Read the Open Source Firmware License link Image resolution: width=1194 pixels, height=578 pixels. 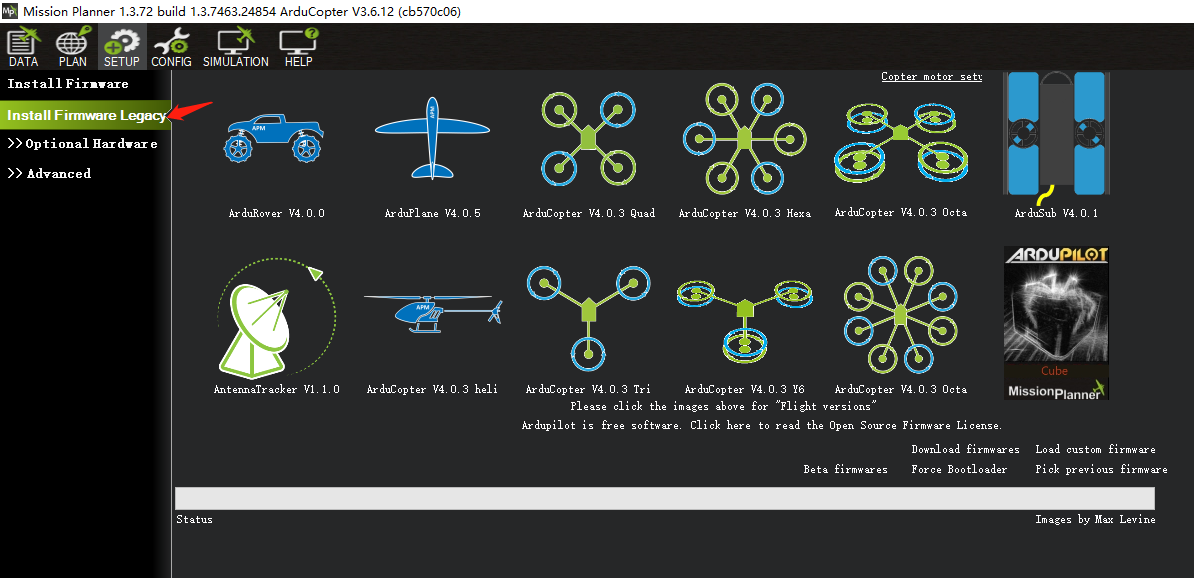pos(762,425)
